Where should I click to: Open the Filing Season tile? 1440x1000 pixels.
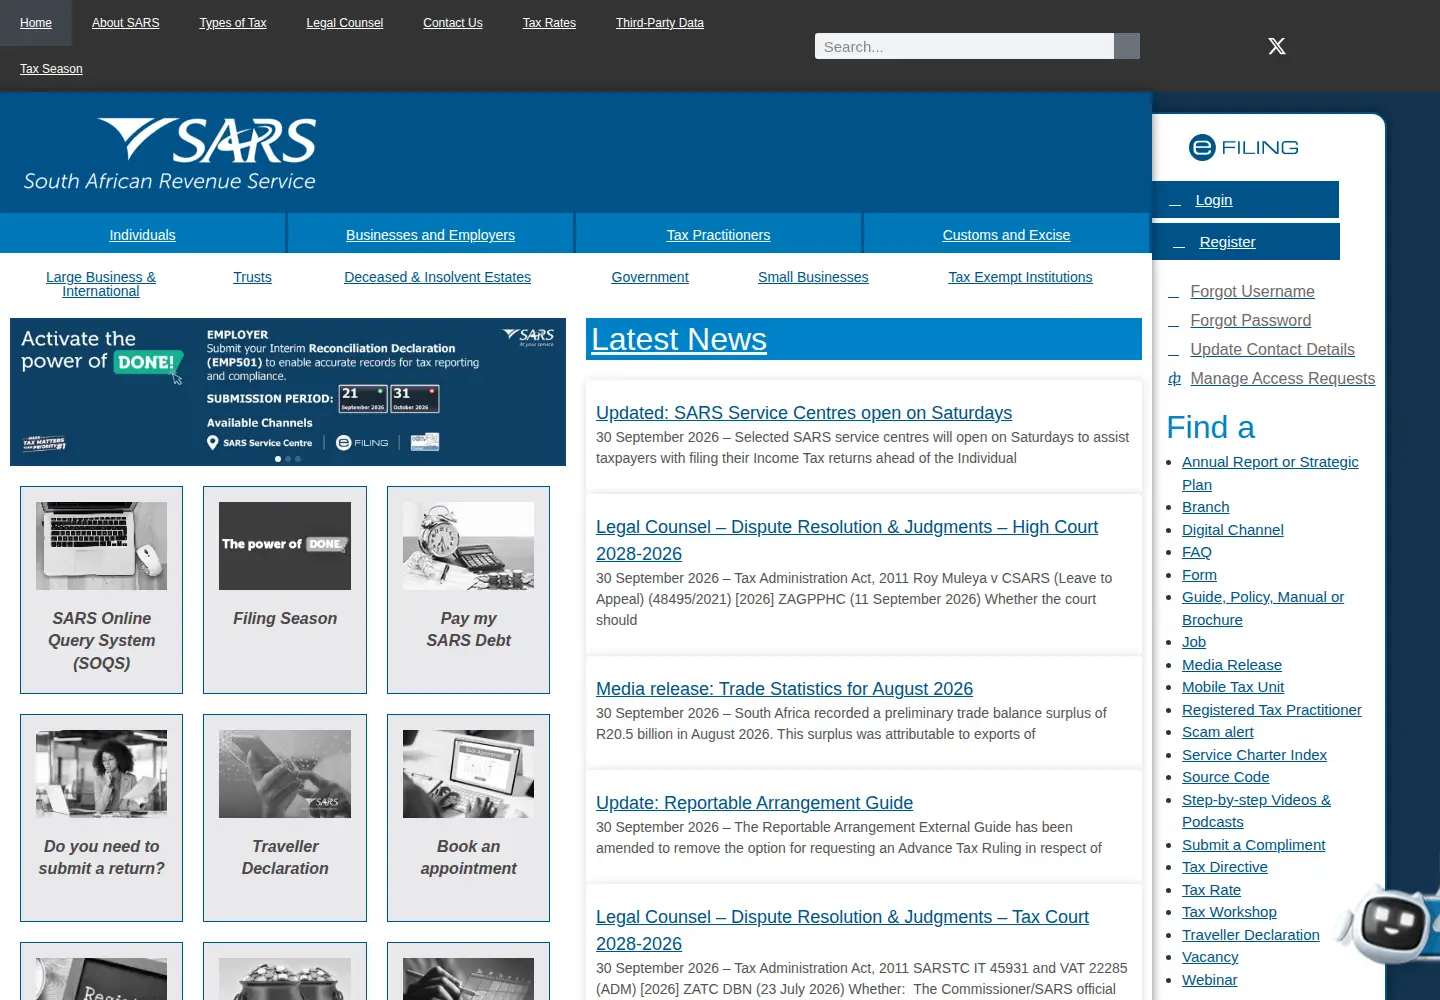click(x=285, y=590)
